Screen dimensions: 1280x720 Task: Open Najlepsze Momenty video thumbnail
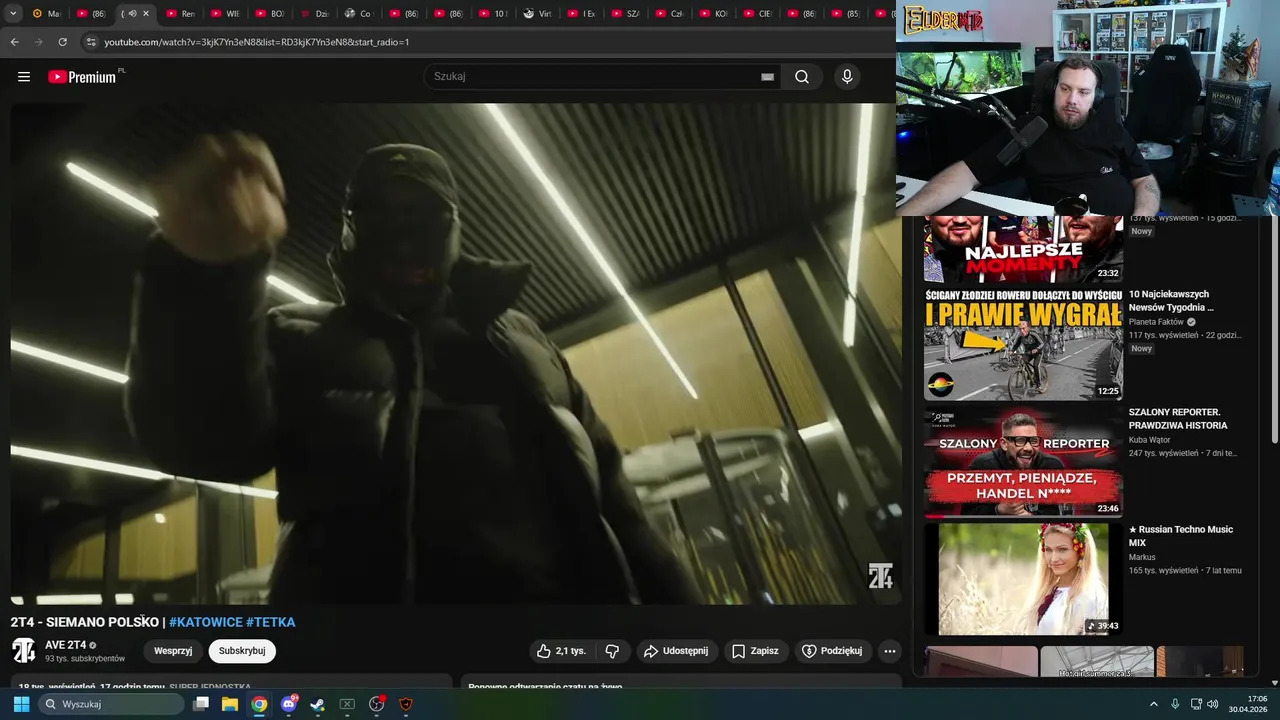(1023, 249)
